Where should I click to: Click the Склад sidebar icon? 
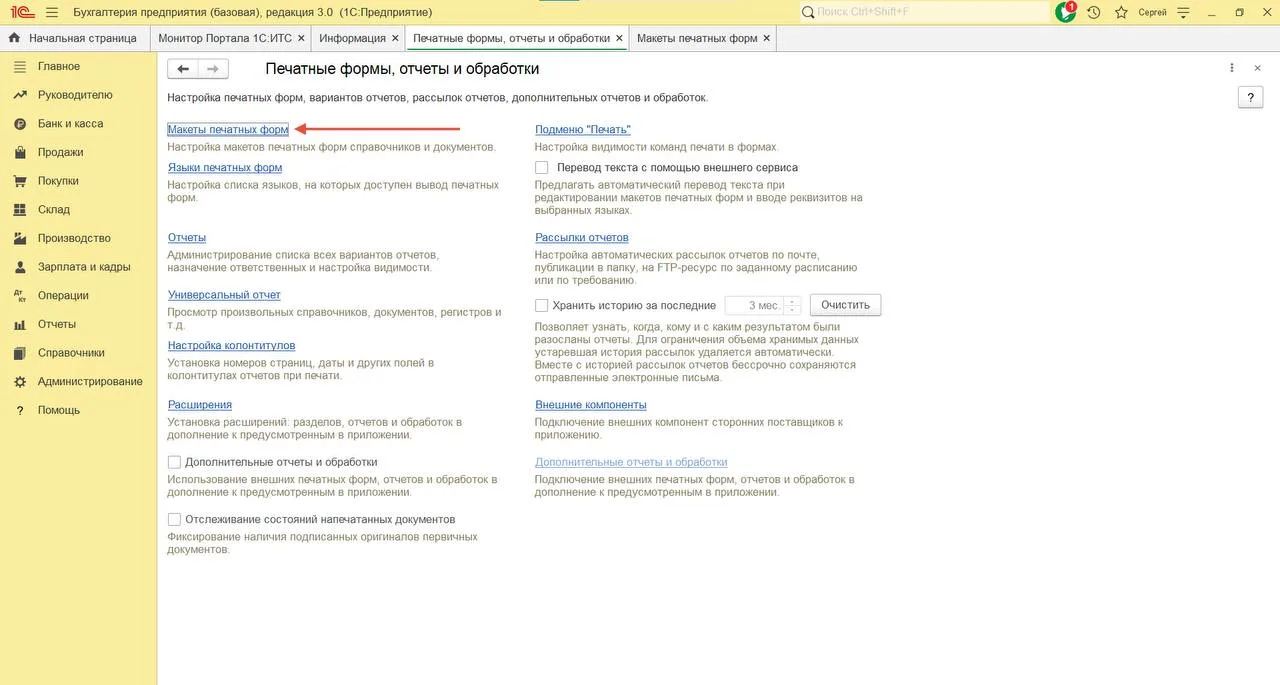click(x=19, y=210)
